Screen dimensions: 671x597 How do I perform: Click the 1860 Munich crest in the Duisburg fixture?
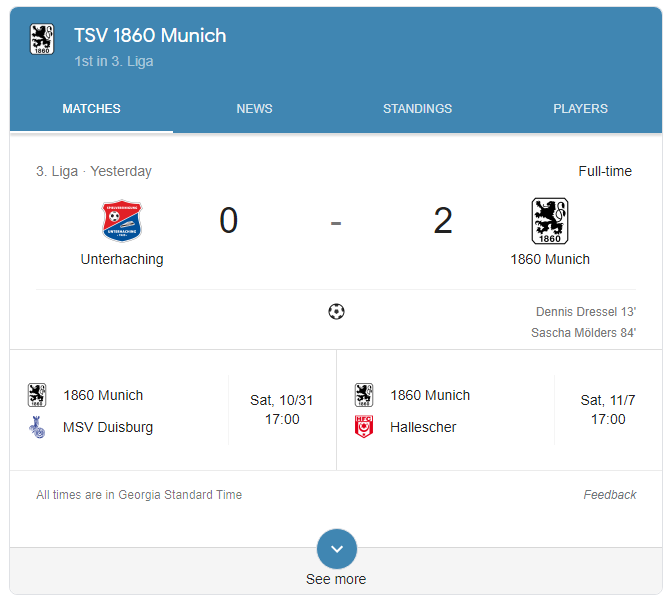click(37, 395)
